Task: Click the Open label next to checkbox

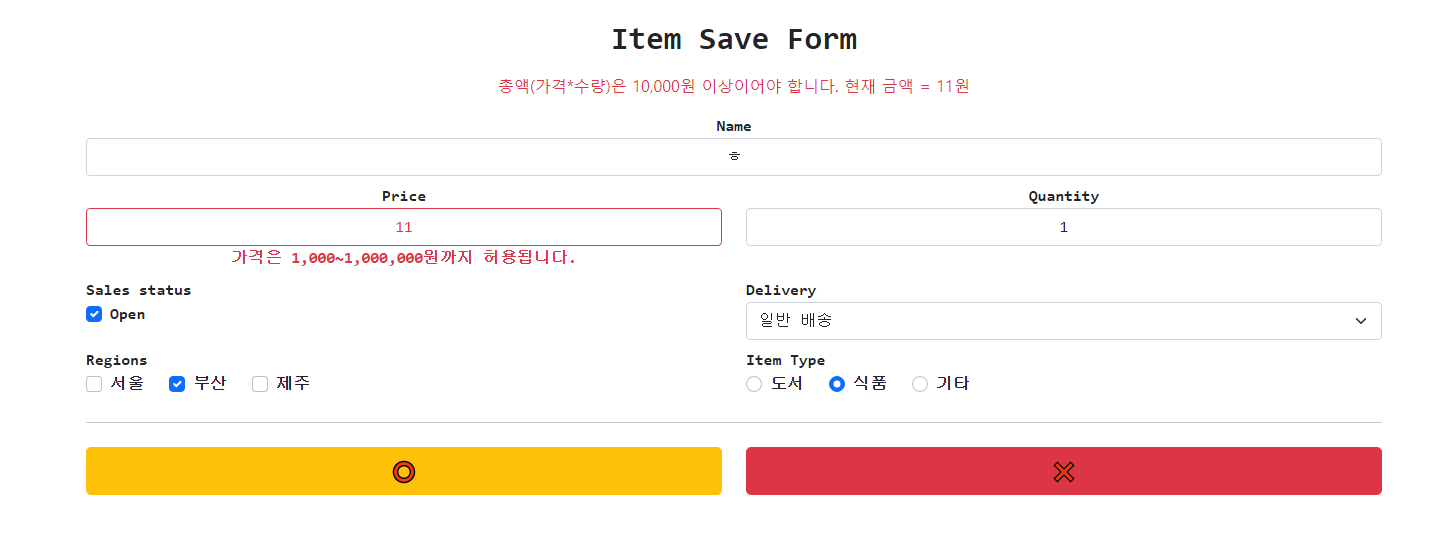Action: [127, 314]
